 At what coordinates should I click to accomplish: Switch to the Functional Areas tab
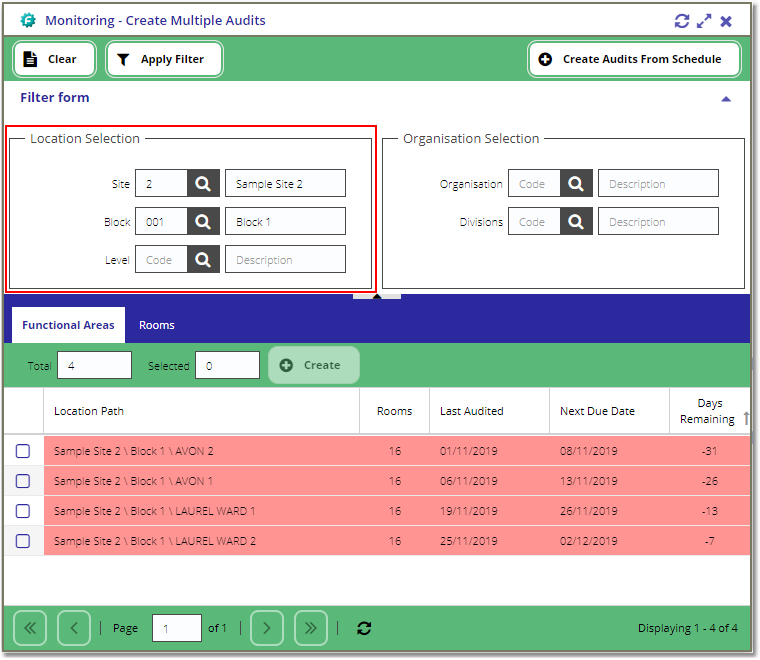(x=68, y=325)
